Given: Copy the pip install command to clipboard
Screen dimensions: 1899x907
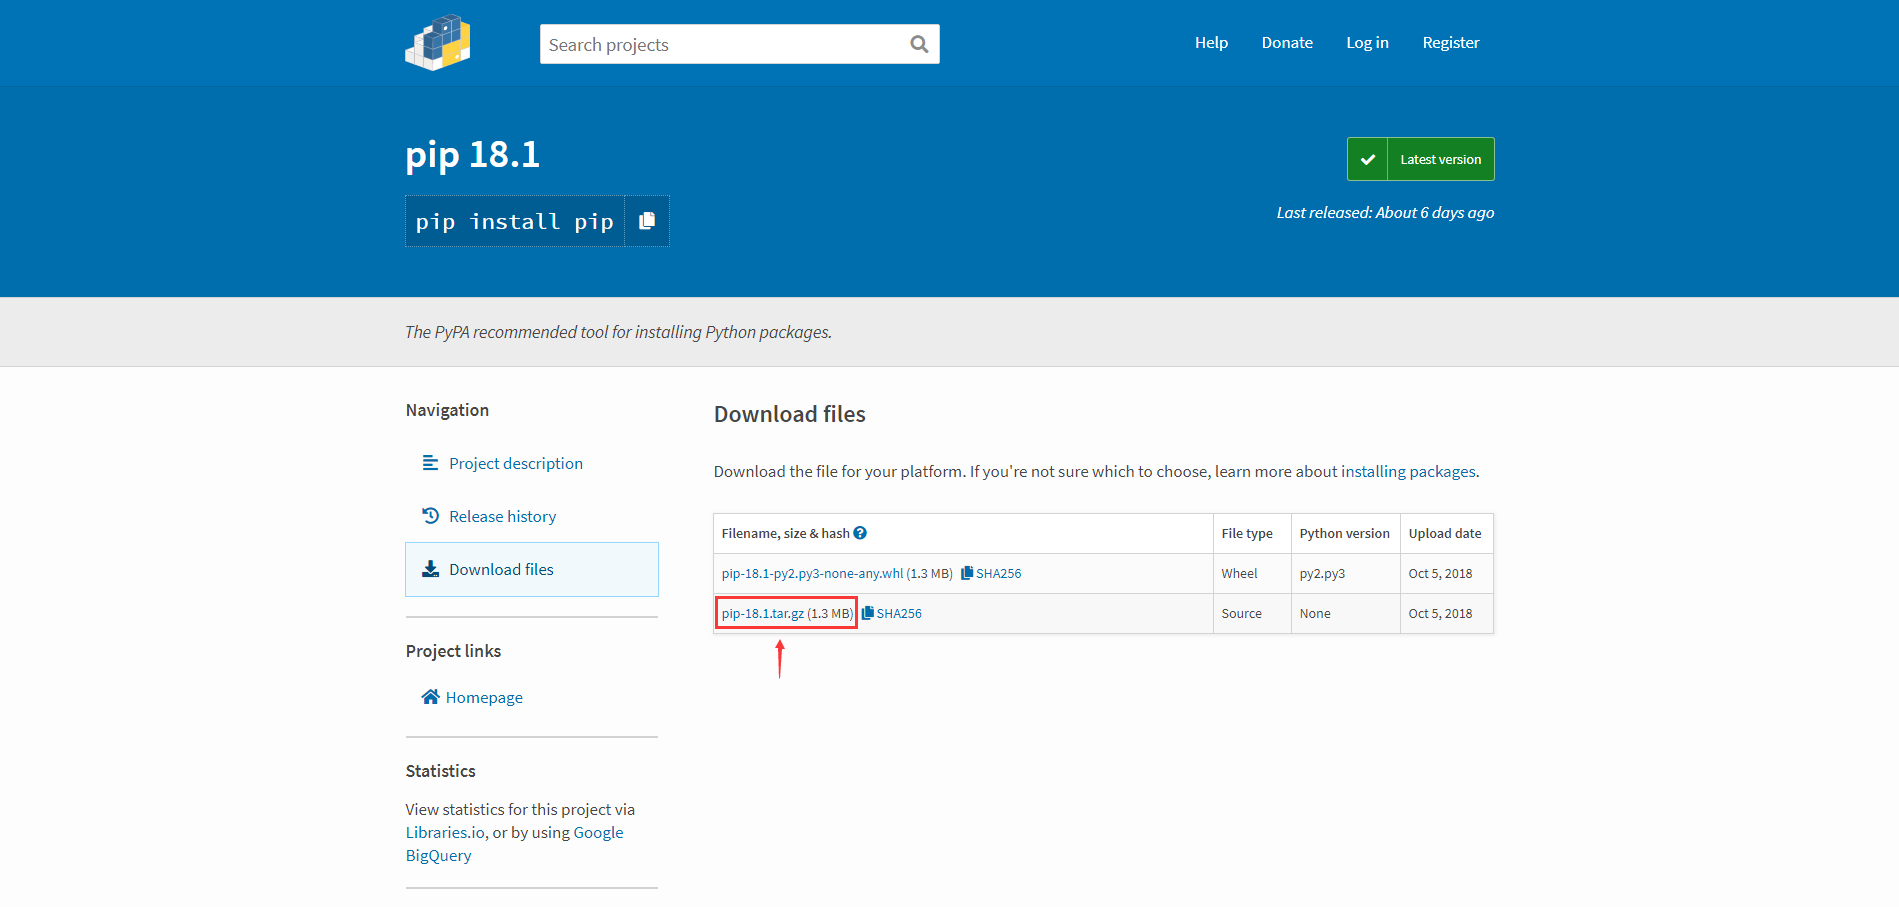Looking at the screenshot, I should 647,221.
